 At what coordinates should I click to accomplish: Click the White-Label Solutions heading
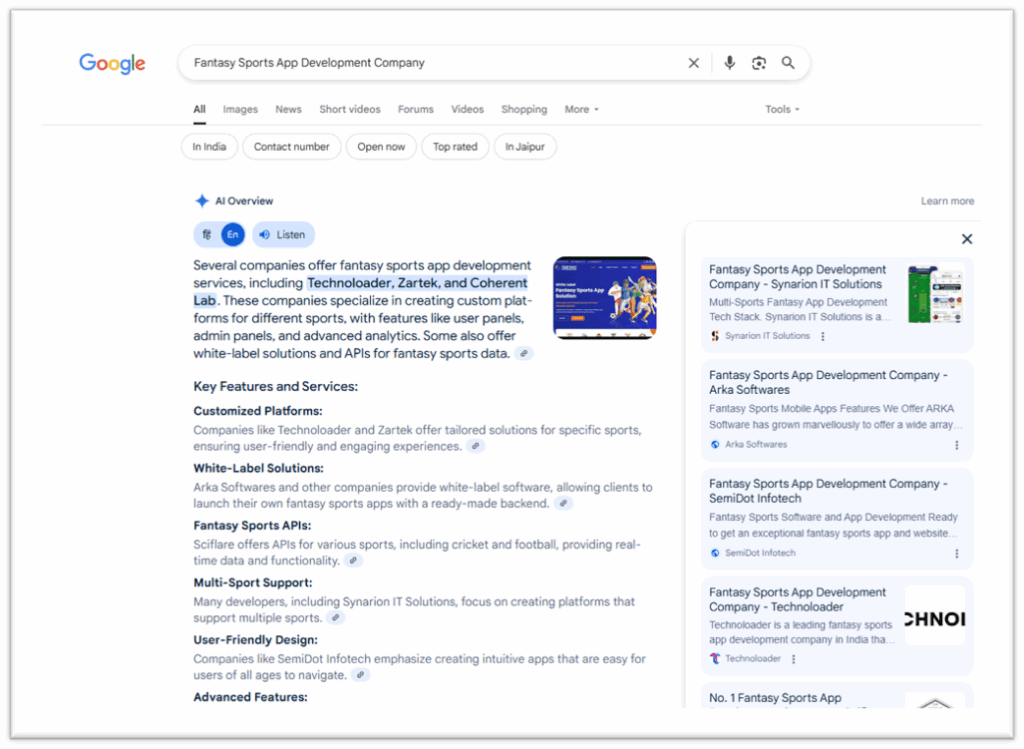pos(259,468)
